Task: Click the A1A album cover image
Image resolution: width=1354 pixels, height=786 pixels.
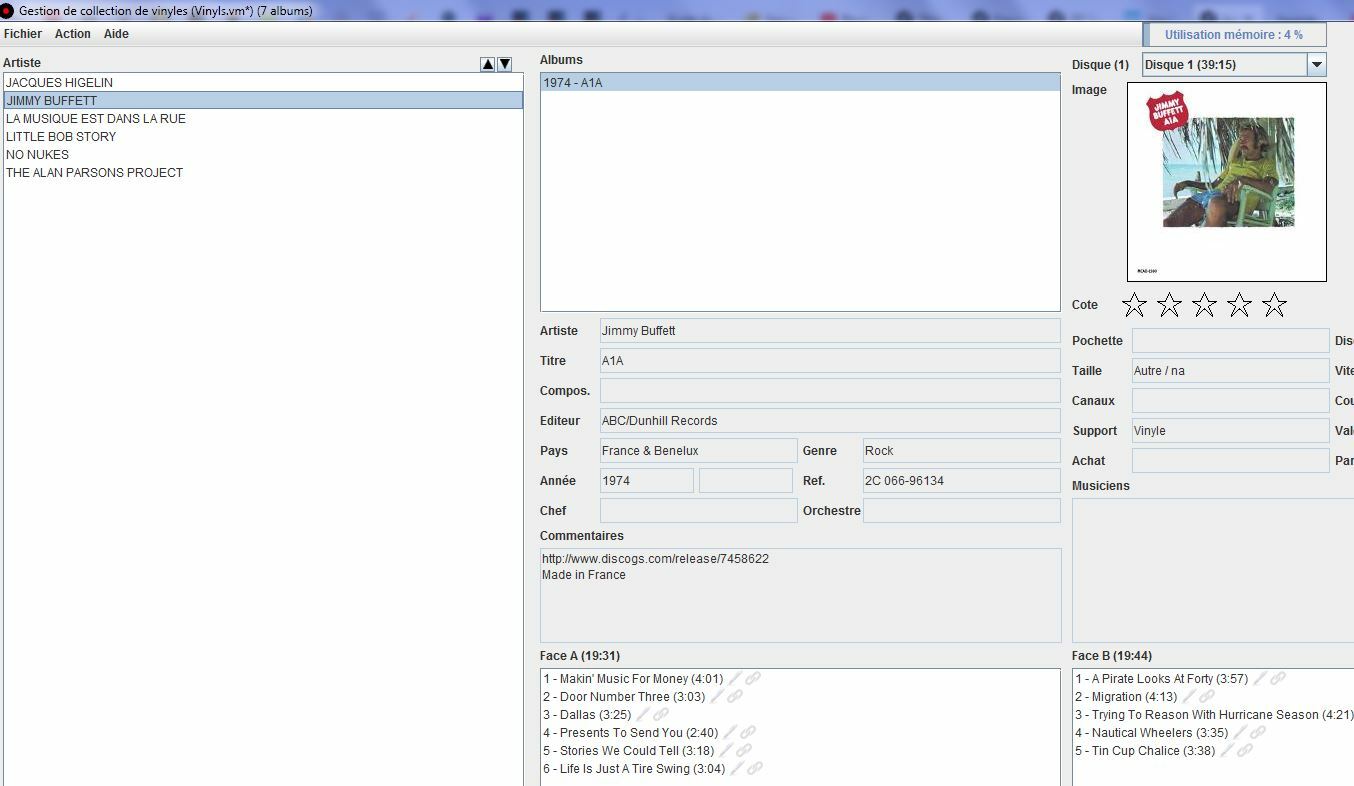Action: [1227, 181]
